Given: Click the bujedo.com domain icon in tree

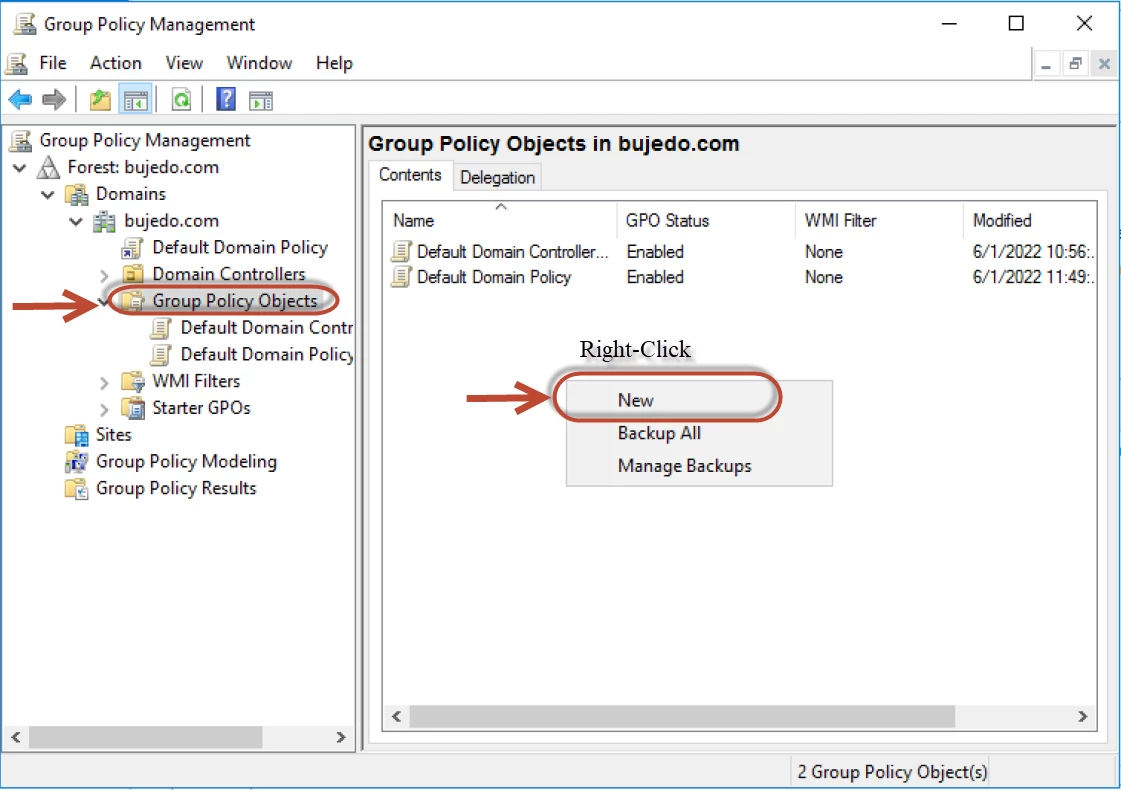Looking at the screenshot, I should point(104,222).
